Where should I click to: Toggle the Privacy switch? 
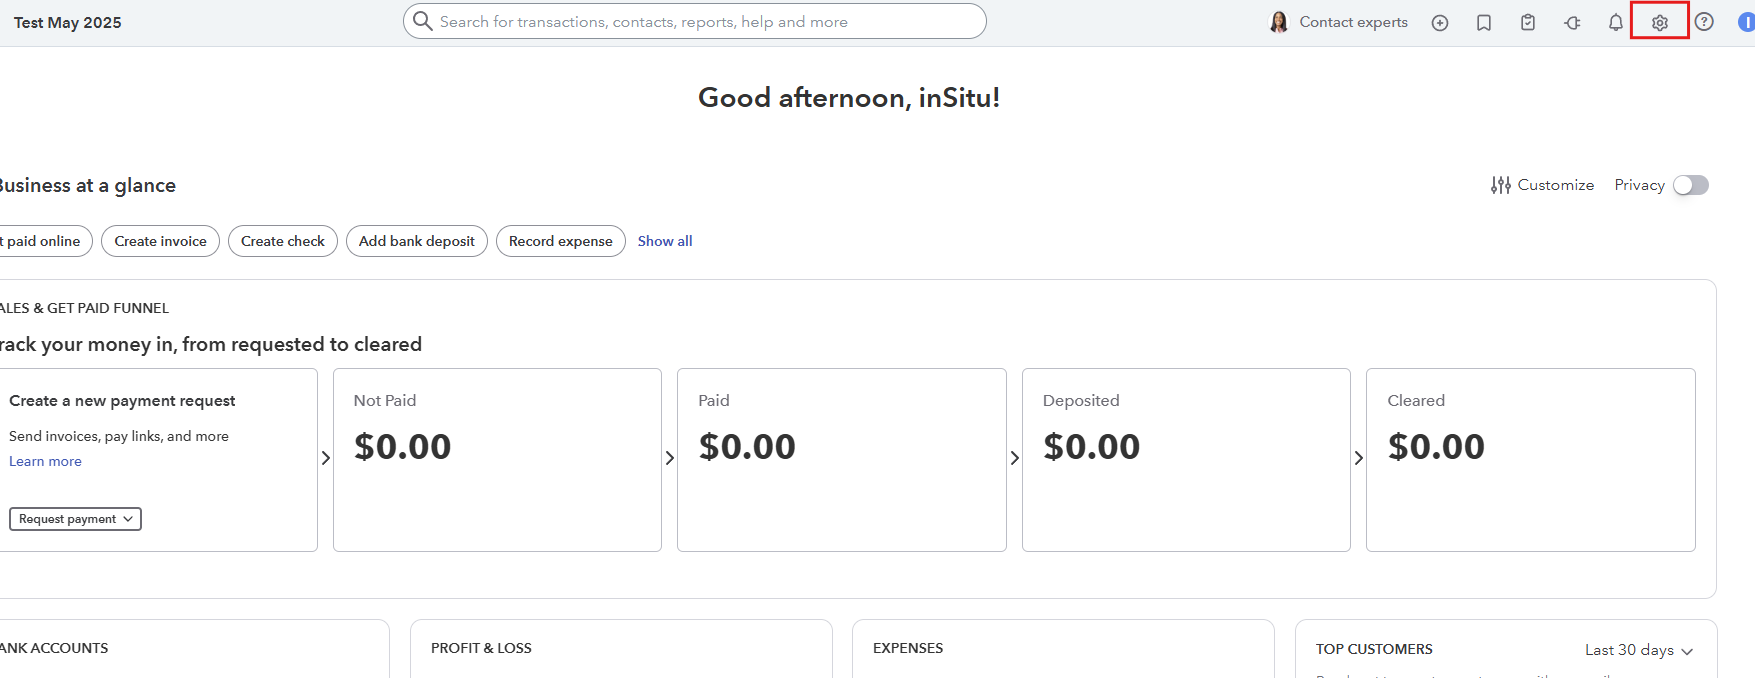1691,185
